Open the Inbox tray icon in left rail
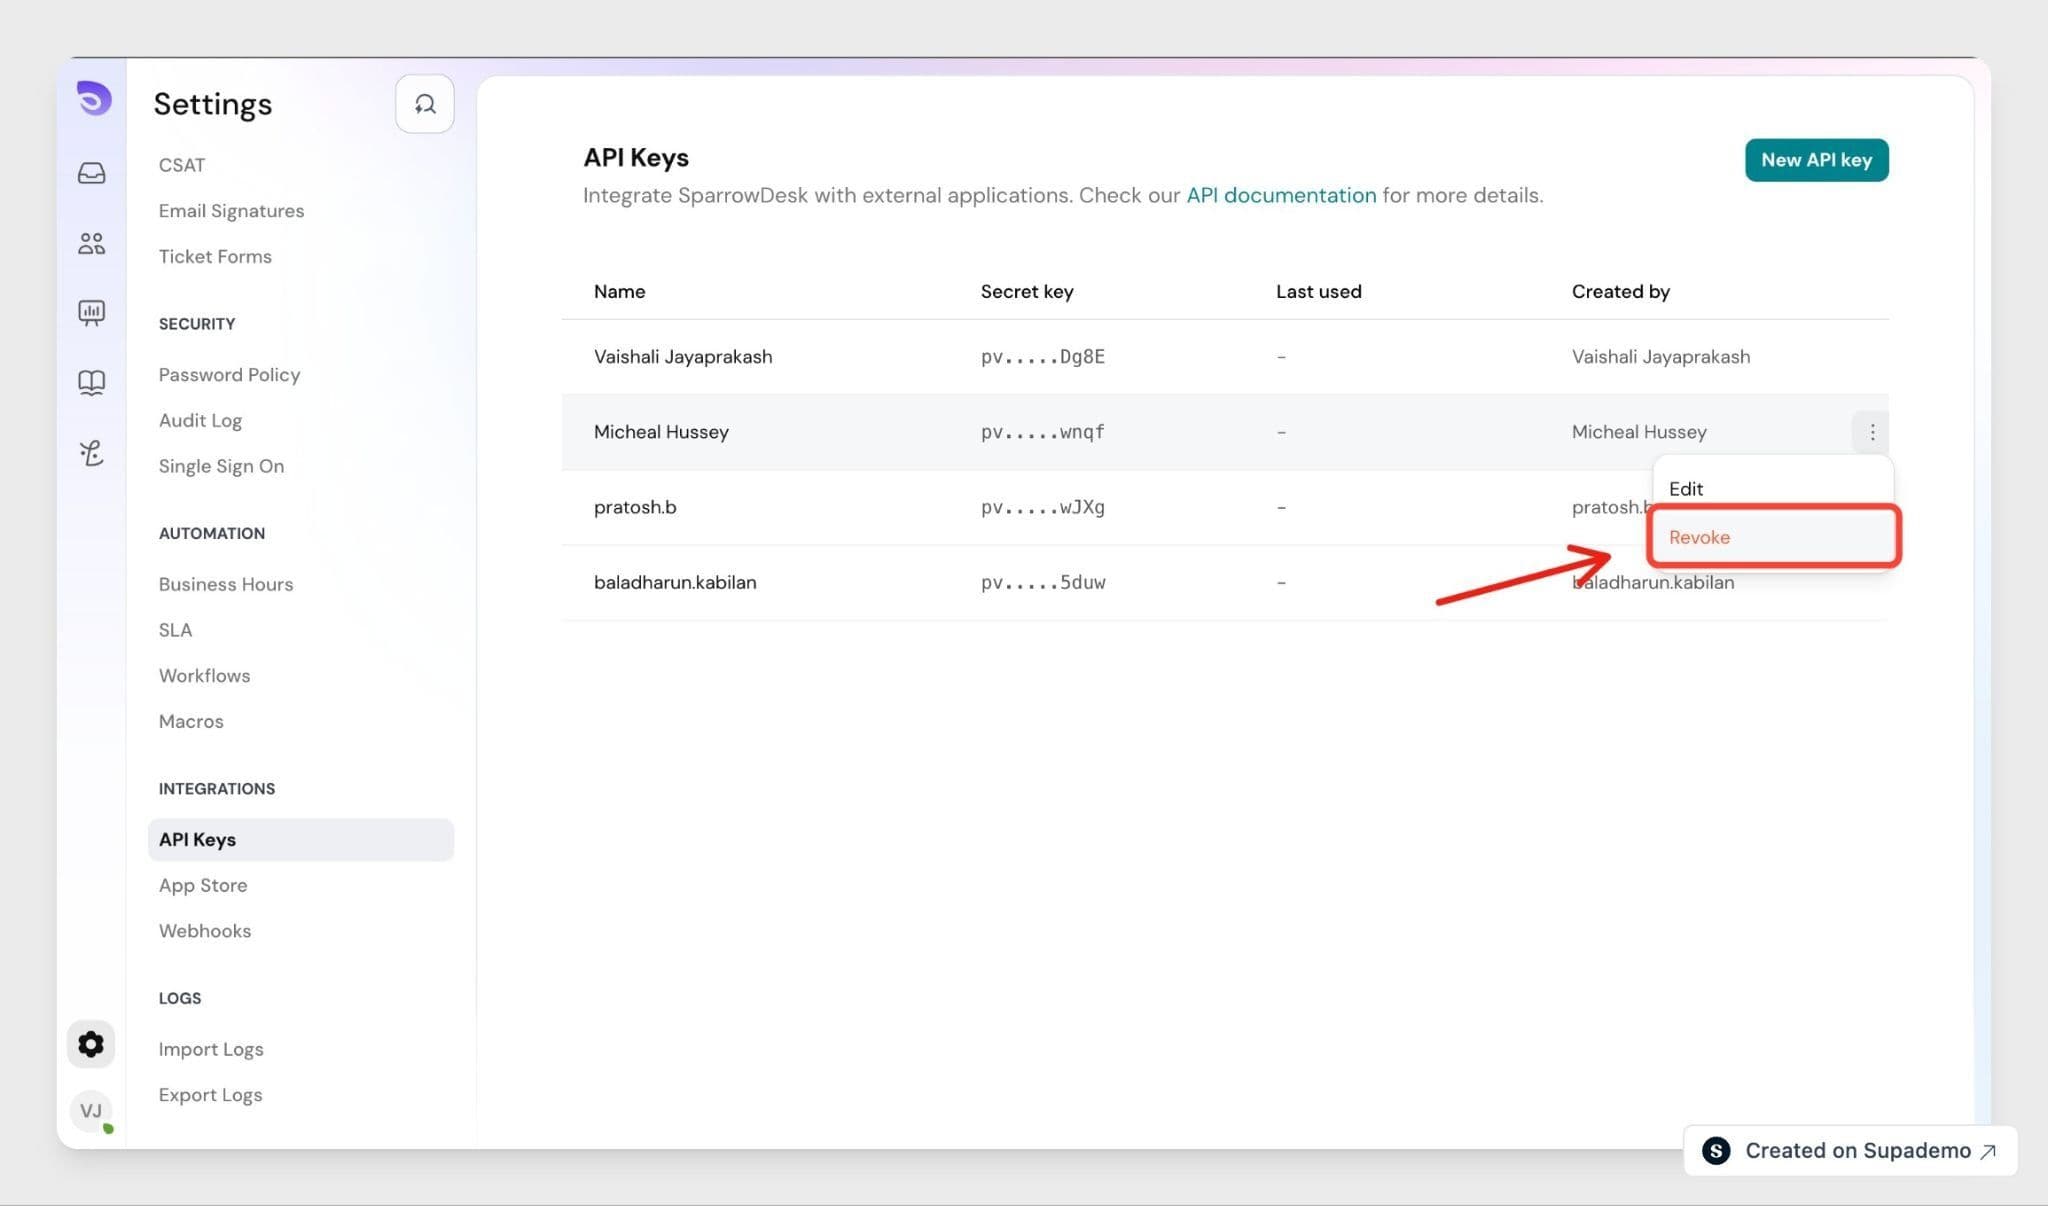The image size is (2048, 1206). coord(91,173)
